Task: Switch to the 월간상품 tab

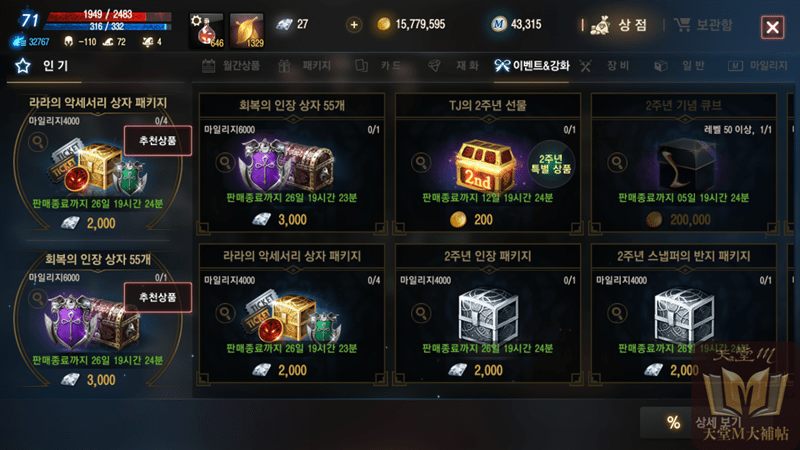Action: [232, 65]
